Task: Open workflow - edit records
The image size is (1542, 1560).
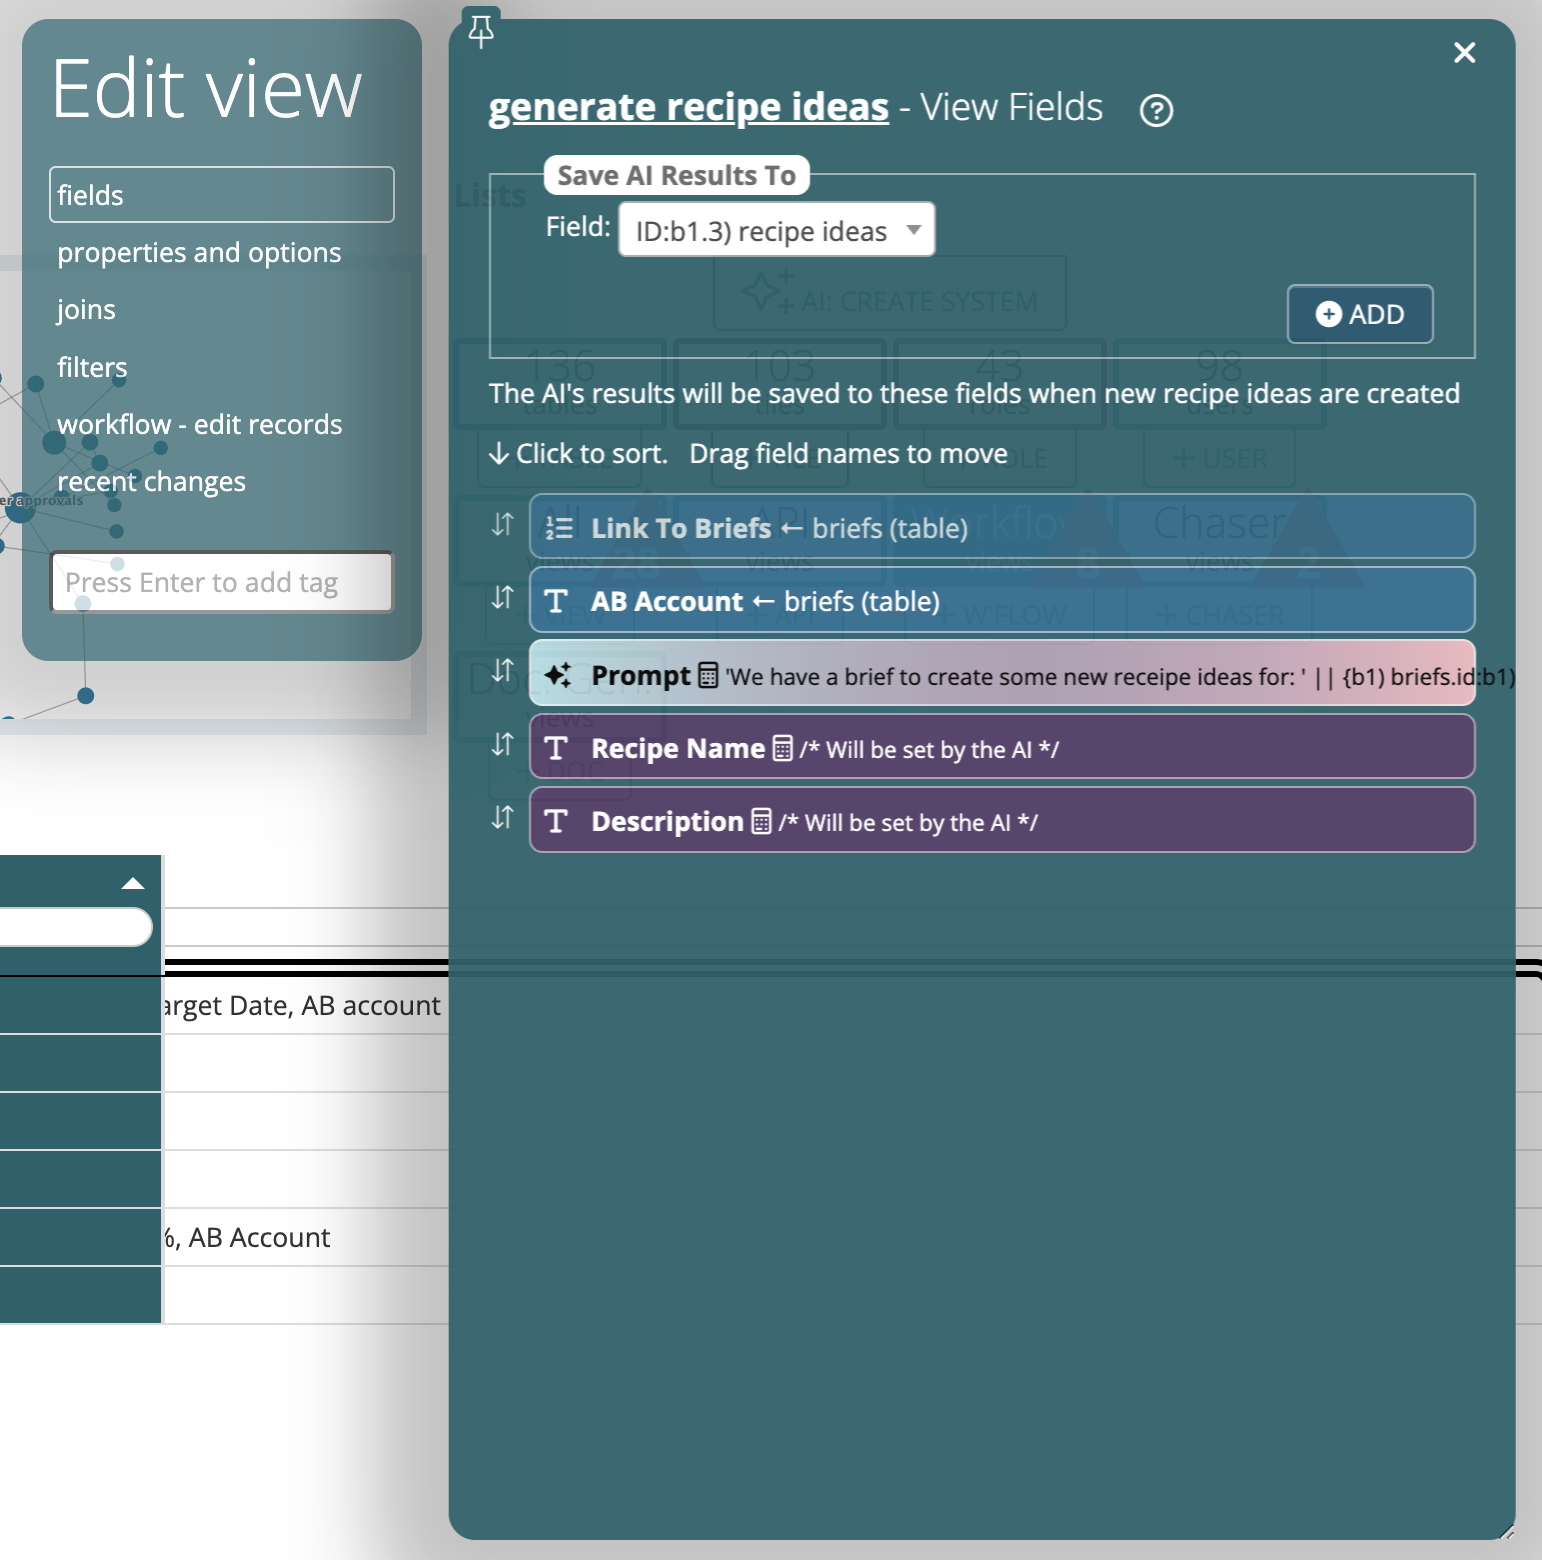Action: (199, 424)
